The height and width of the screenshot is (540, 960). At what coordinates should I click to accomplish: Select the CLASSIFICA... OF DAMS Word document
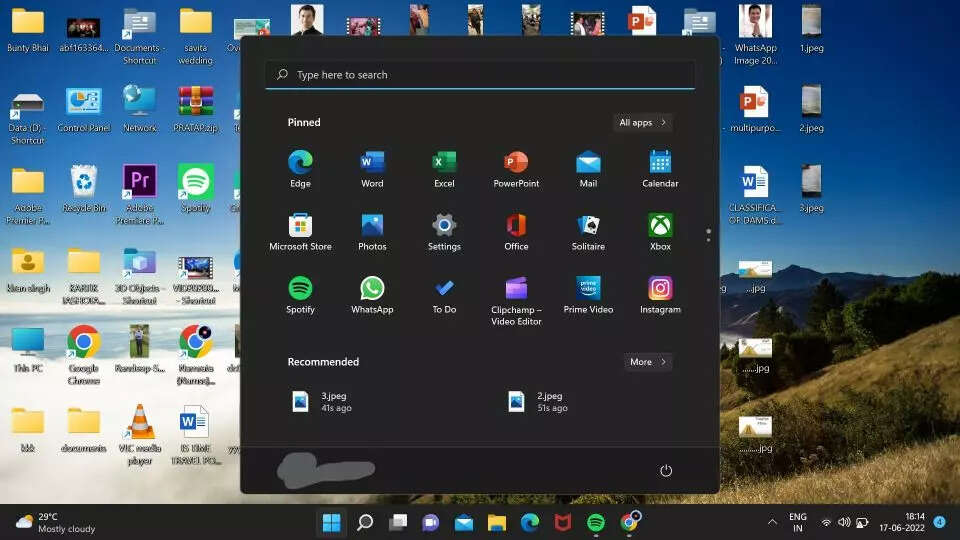tap(754, 194)
